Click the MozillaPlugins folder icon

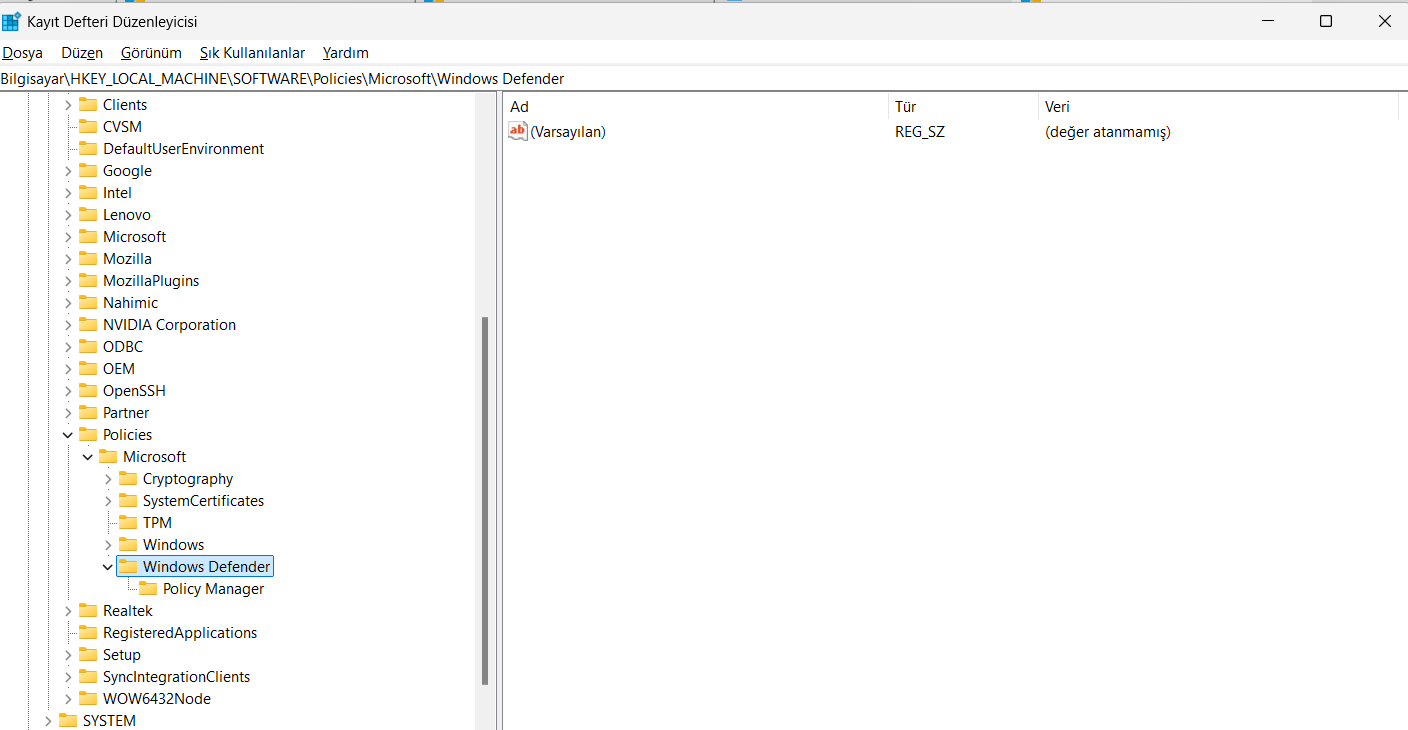click(x=88, y=281)
